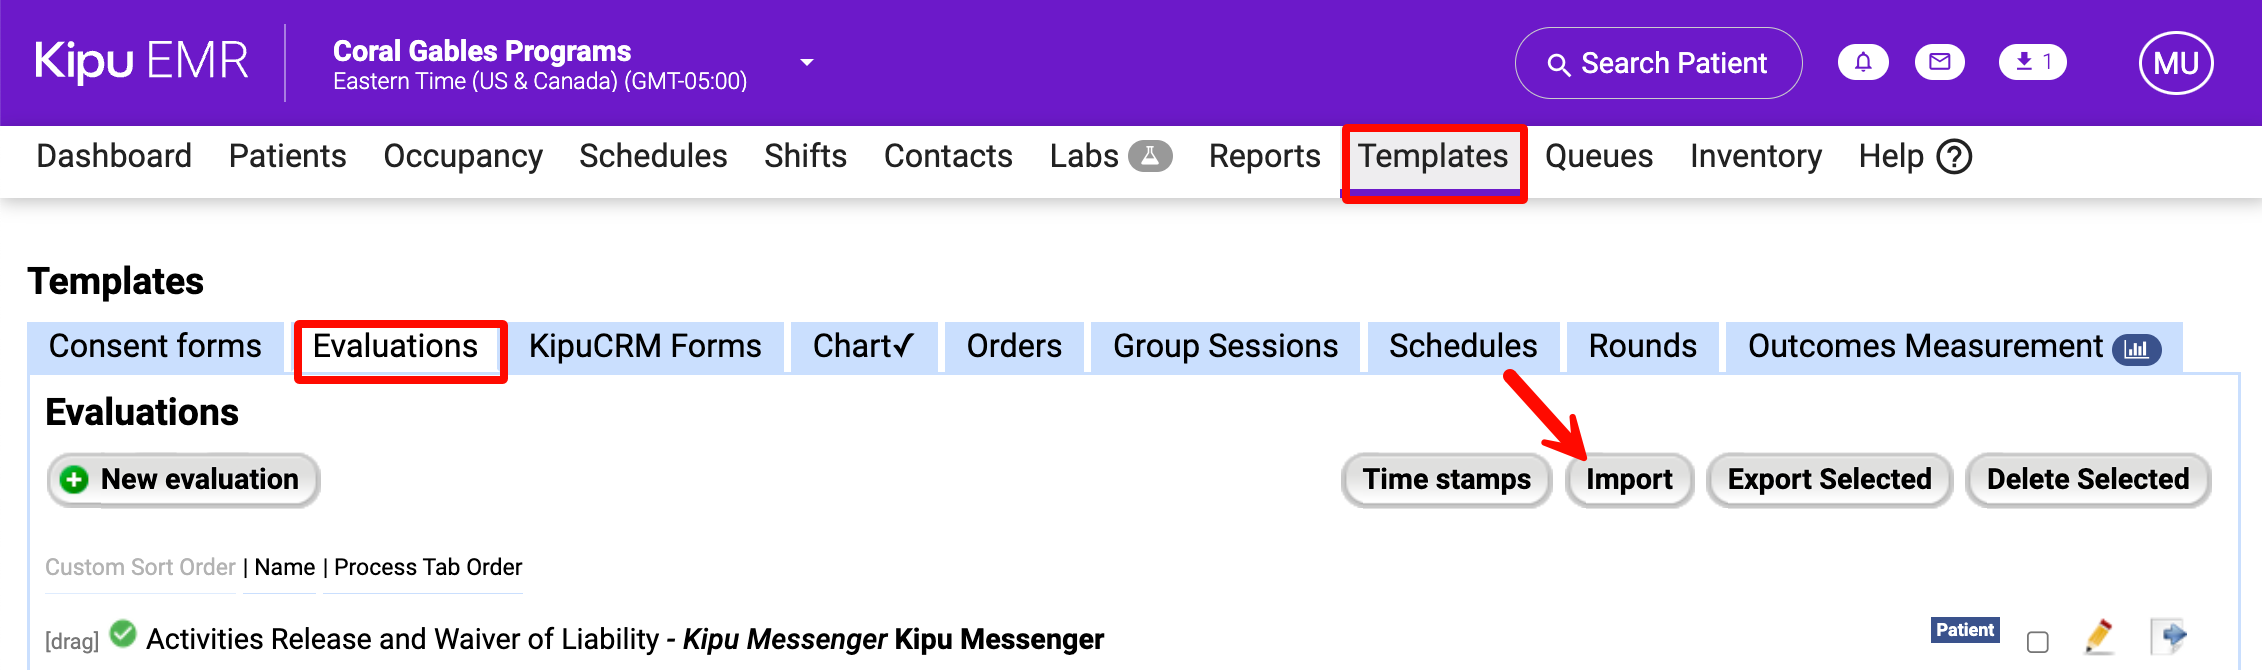2262x670 pixels.
Task: Go to the Reports menu
Action: [x=1264, y=156]
